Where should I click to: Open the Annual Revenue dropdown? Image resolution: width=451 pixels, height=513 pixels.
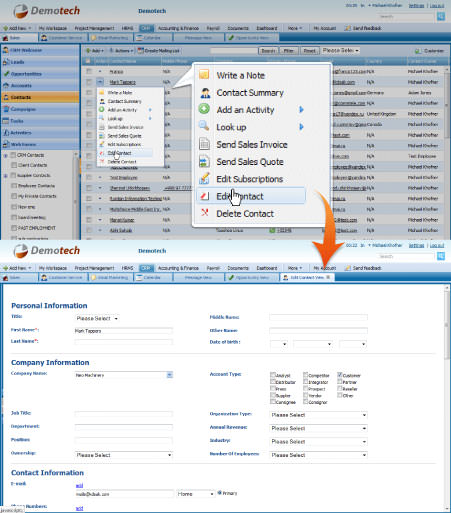pos(318,428)
